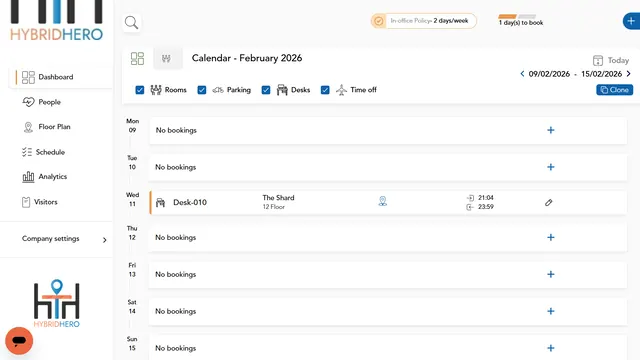Click the Parking car icon
Screen dimensions: 640x360
coord(218,90)
